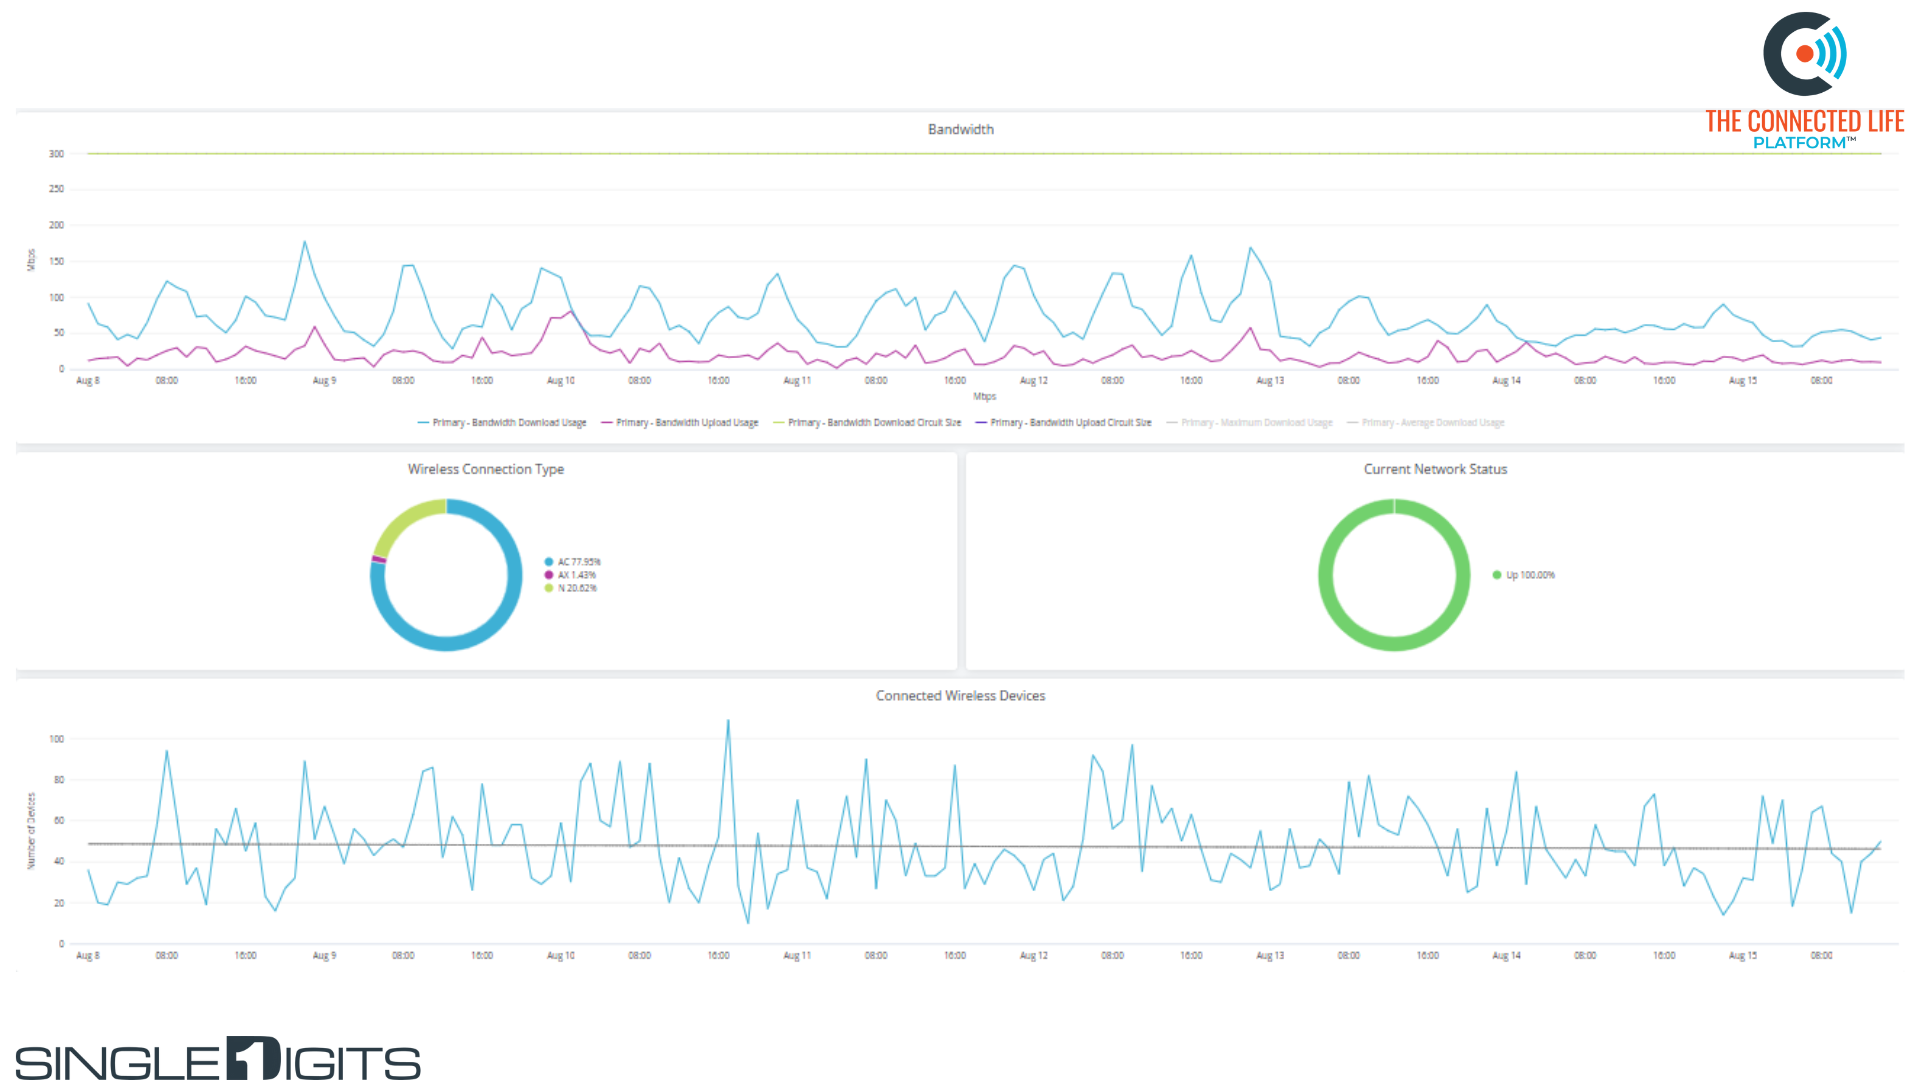Click the Current Network Status title
This screenshot has height=1080, width=1920.
click(1435, 469)
